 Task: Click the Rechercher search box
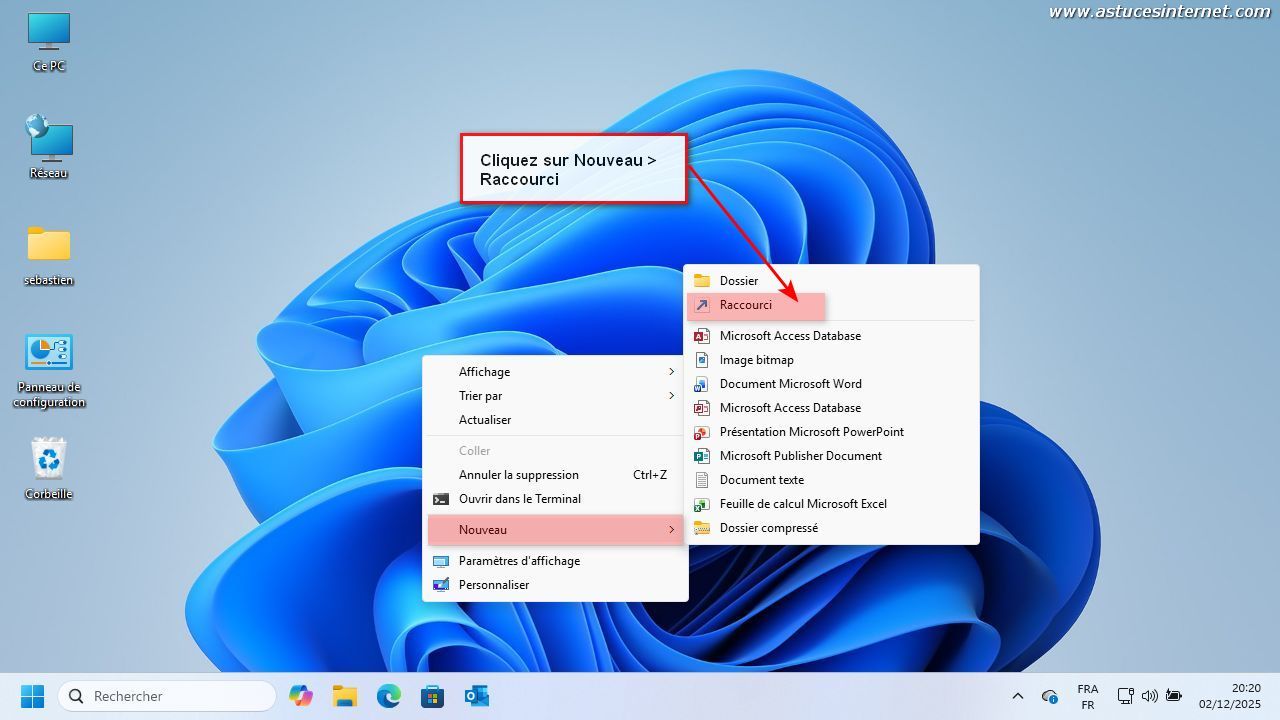coord(168,696)
